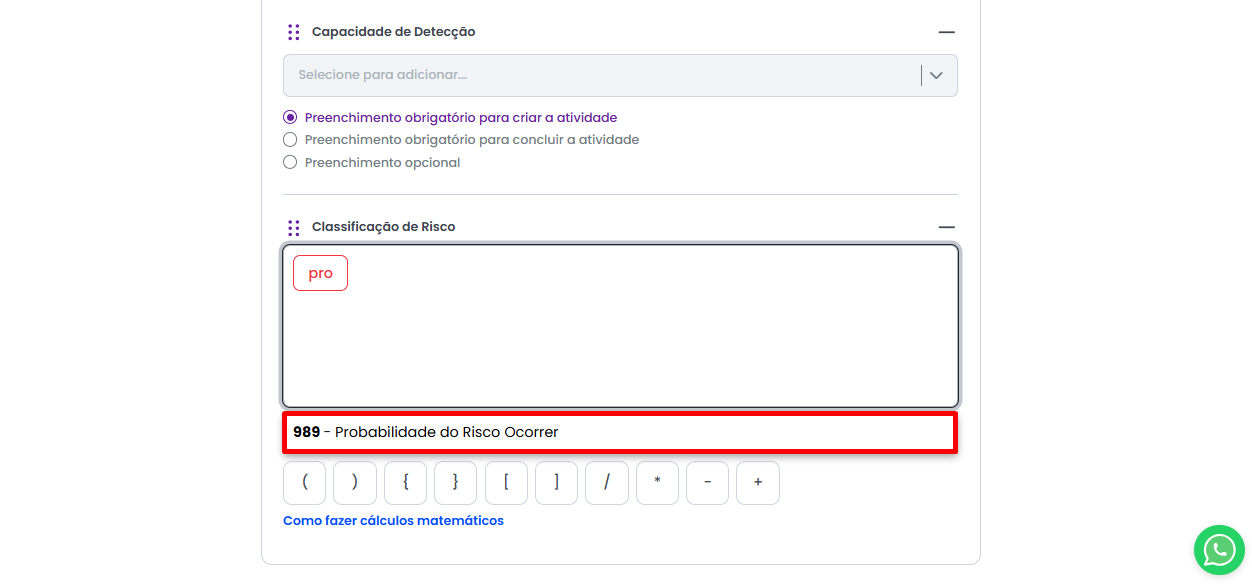Click drag handle beside Classificação de Risco
Image resolution: width=1252 pixels, height=584 pixels.
(293, 227)
